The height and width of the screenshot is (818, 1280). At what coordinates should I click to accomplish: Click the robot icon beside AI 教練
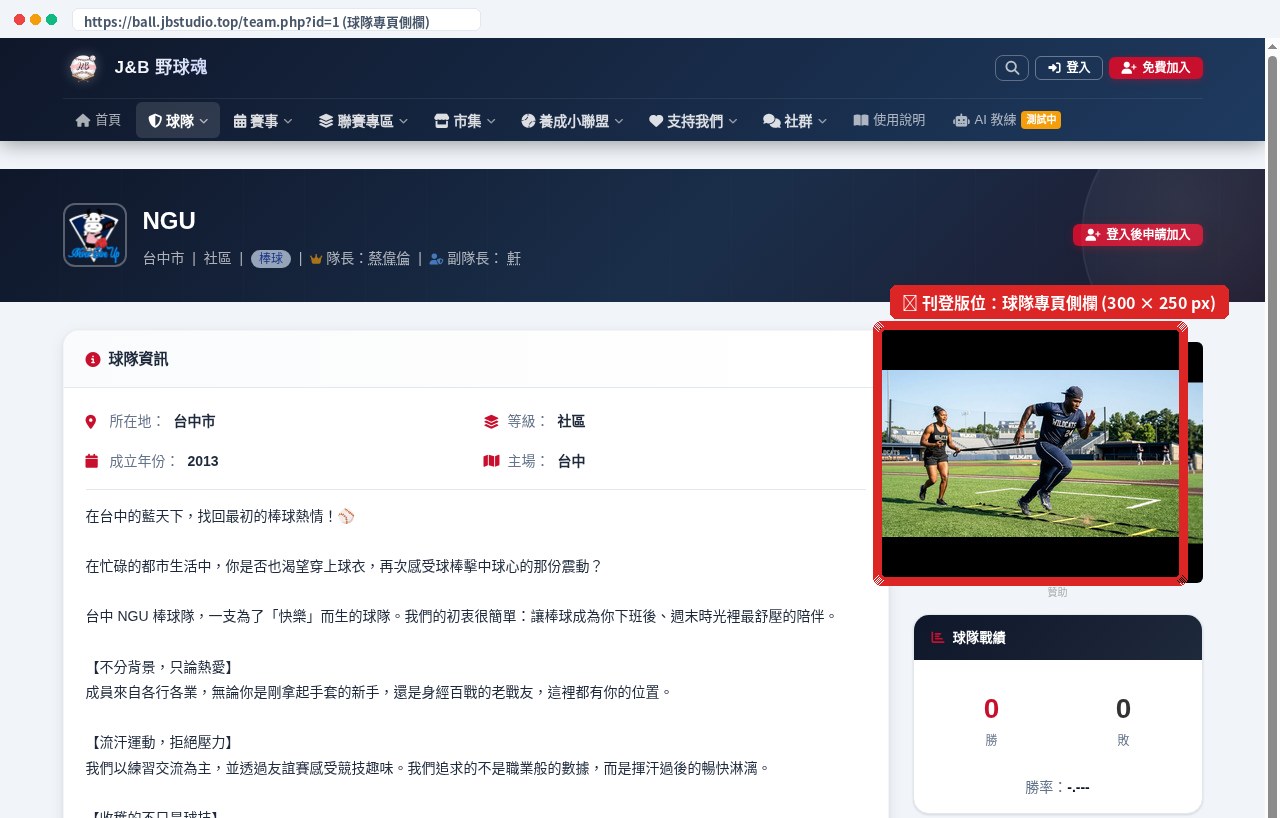pos(962,120)
